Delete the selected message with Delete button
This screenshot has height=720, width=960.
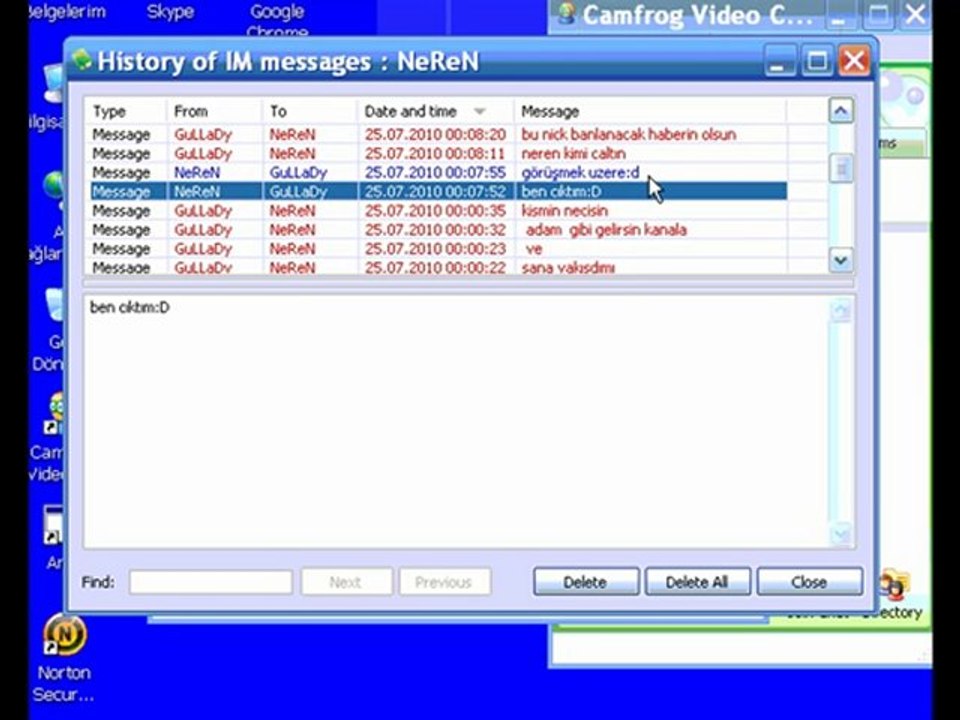pyautogui.click(x=585, y=582)
